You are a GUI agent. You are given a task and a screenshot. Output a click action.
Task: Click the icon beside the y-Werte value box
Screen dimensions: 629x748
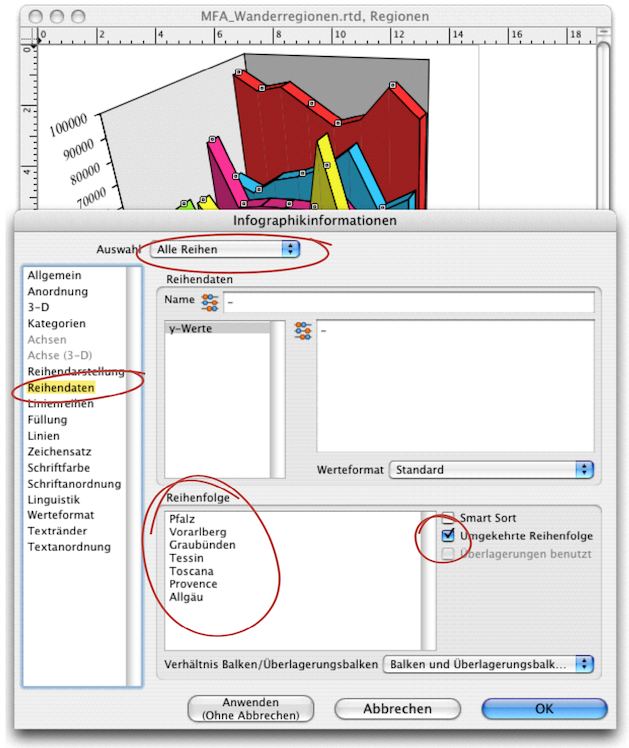point(302,332)
